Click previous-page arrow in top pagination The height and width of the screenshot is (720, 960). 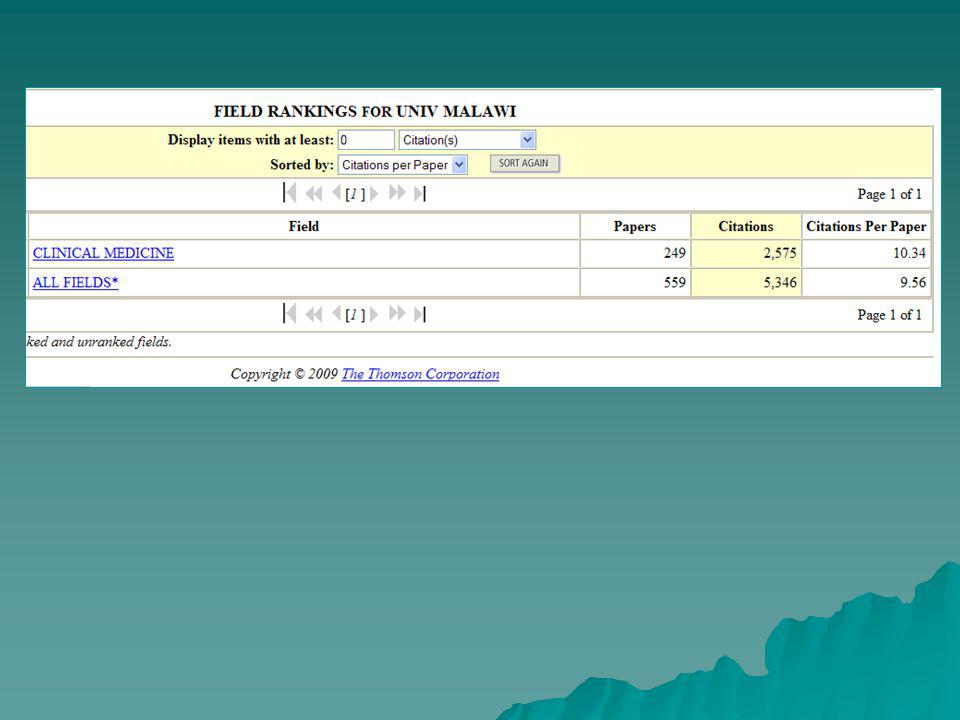click(x=336, y=193)
